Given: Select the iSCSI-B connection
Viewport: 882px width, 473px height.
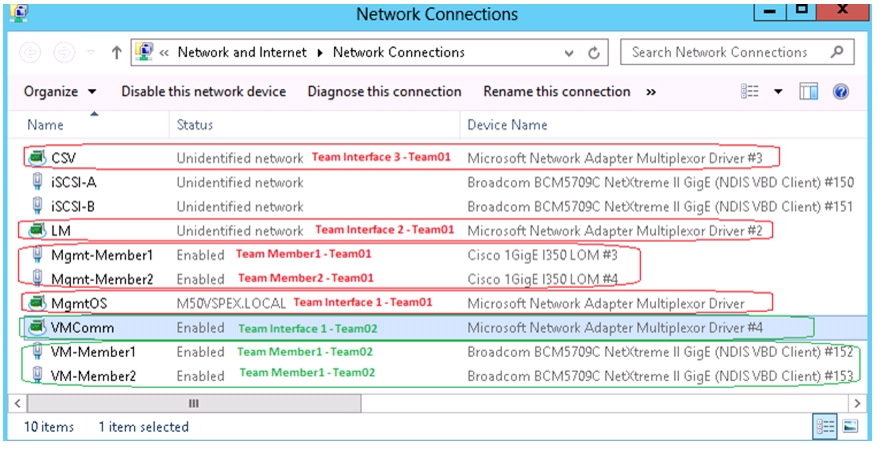Looking at the screenshot, I should (73, 206).
